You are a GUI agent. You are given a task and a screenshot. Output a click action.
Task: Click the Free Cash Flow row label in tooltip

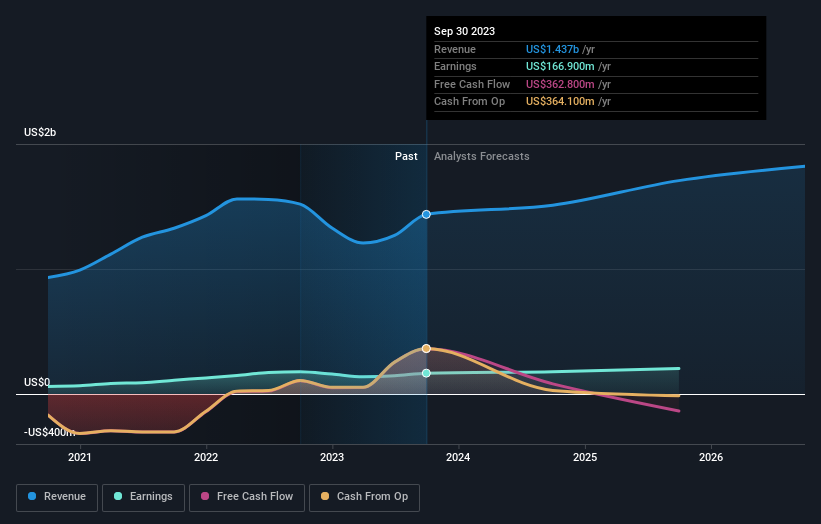coord(472,84)
